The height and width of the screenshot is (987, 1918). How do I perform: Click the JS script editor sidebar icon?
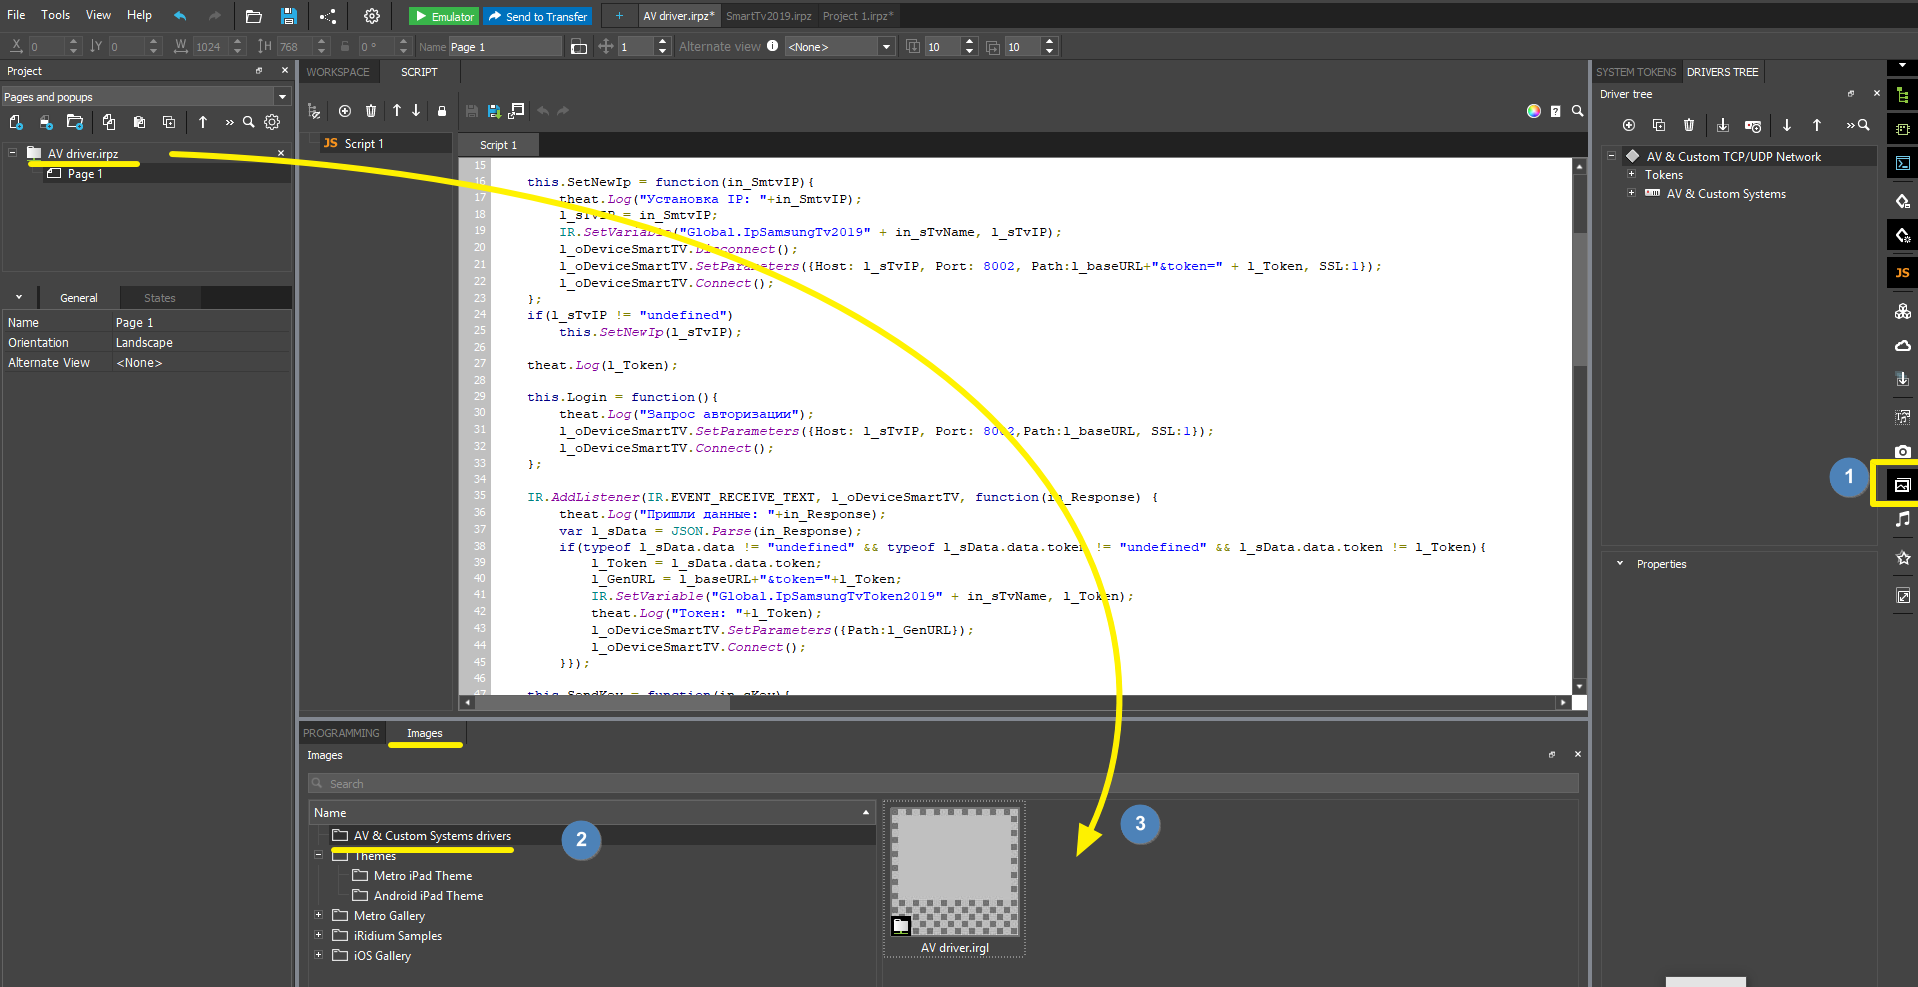tap(1902, 272)
